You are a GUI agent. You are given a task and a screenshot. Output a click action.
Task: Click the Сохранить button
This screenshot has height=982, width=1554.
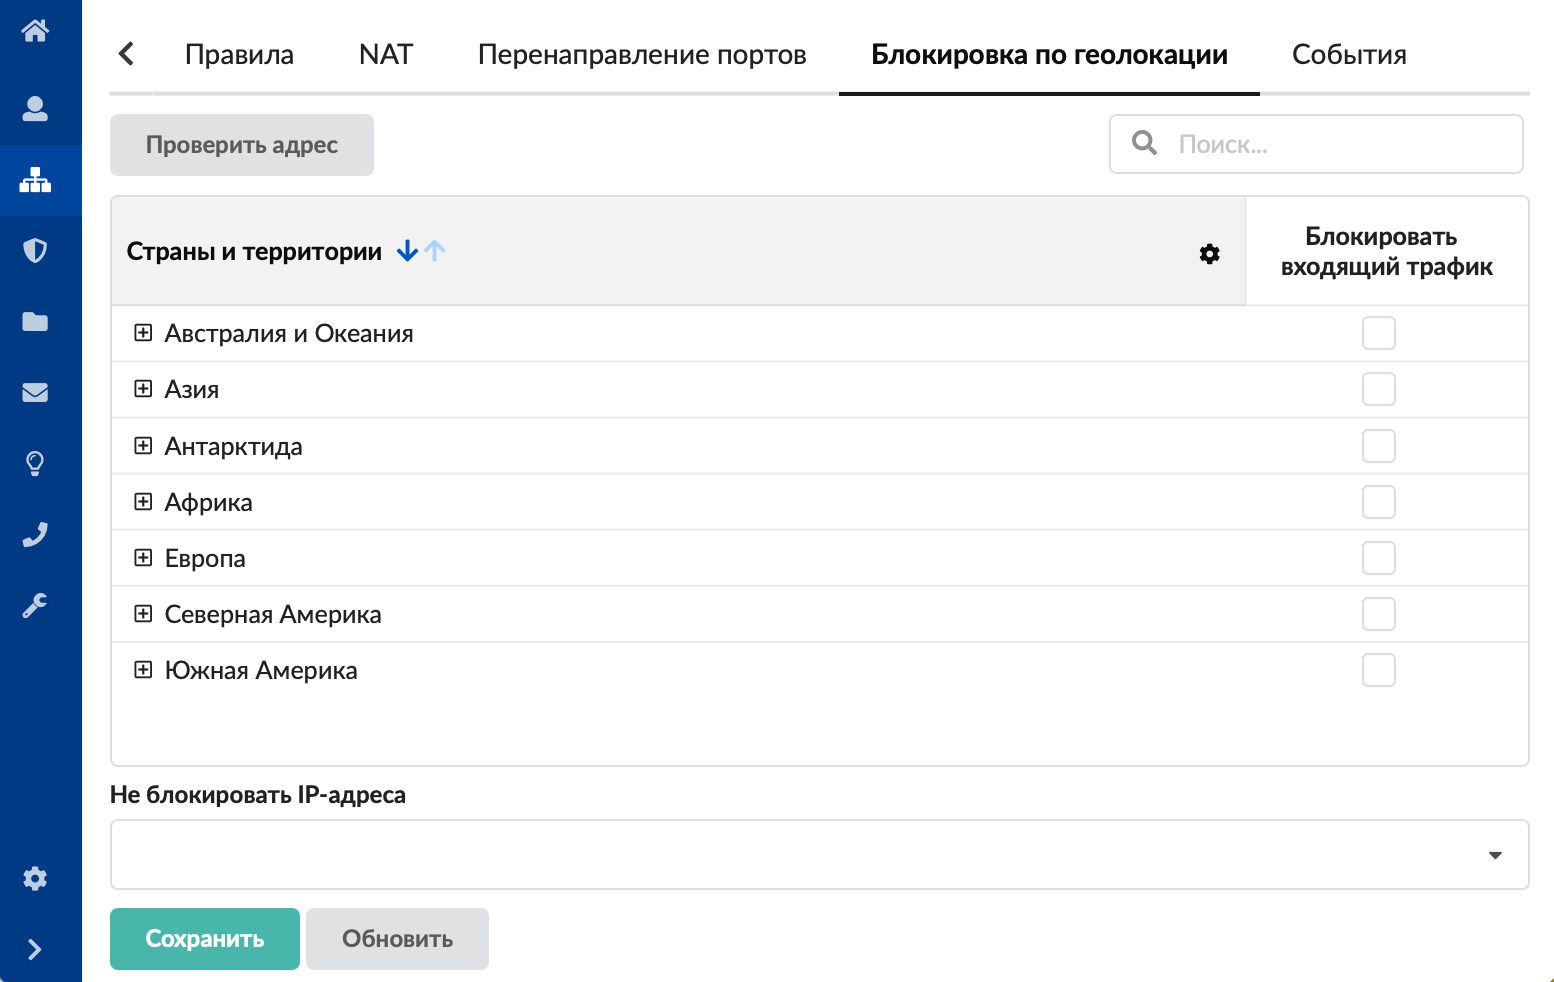205,939
